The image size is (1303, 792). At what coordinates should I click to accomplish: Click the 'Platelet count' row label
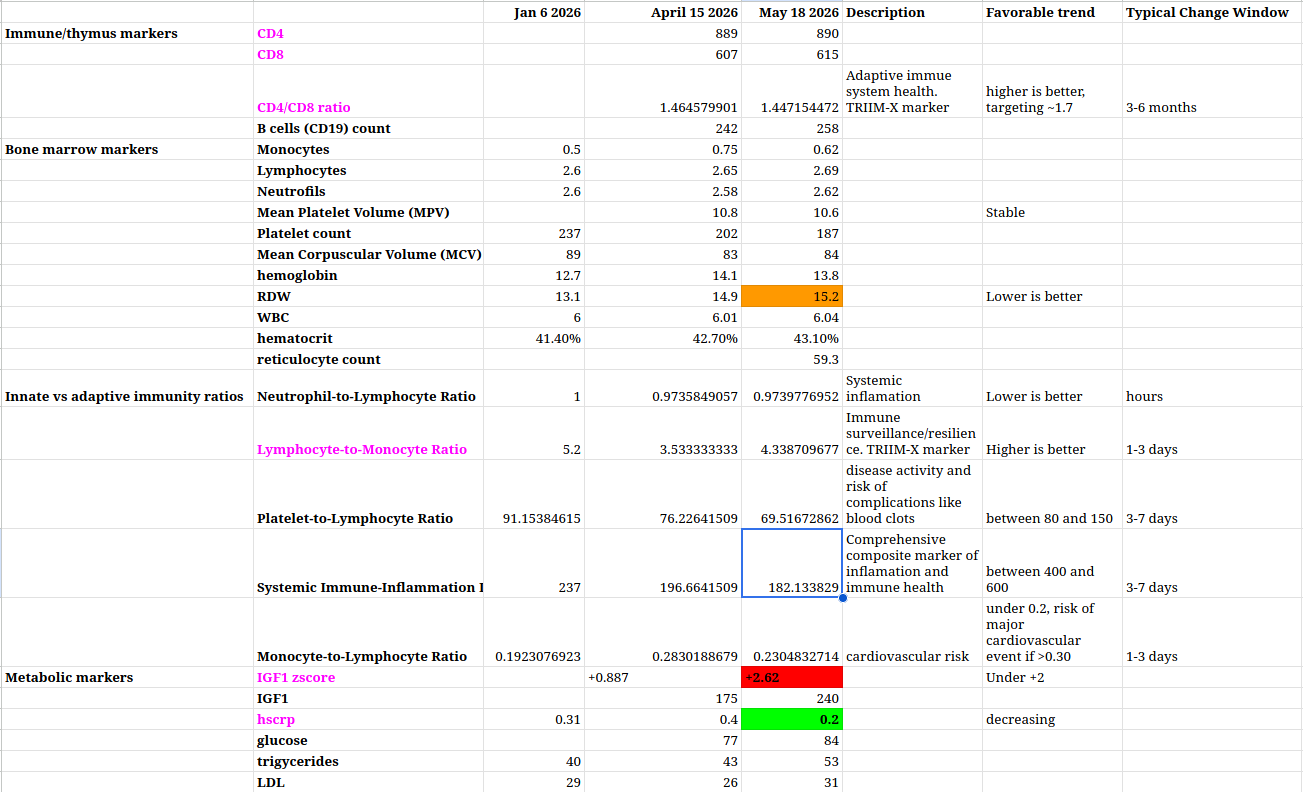pyautogui.click(x=368, y=233)
